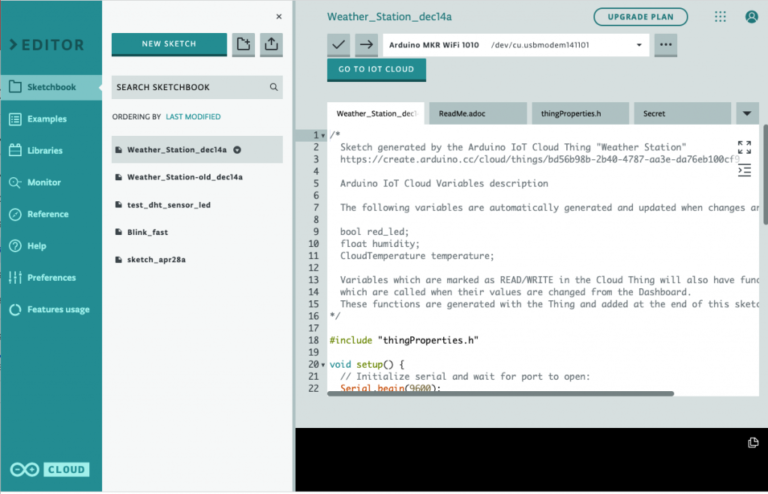Click the Verify checkmark button

(x=339, y=45)
